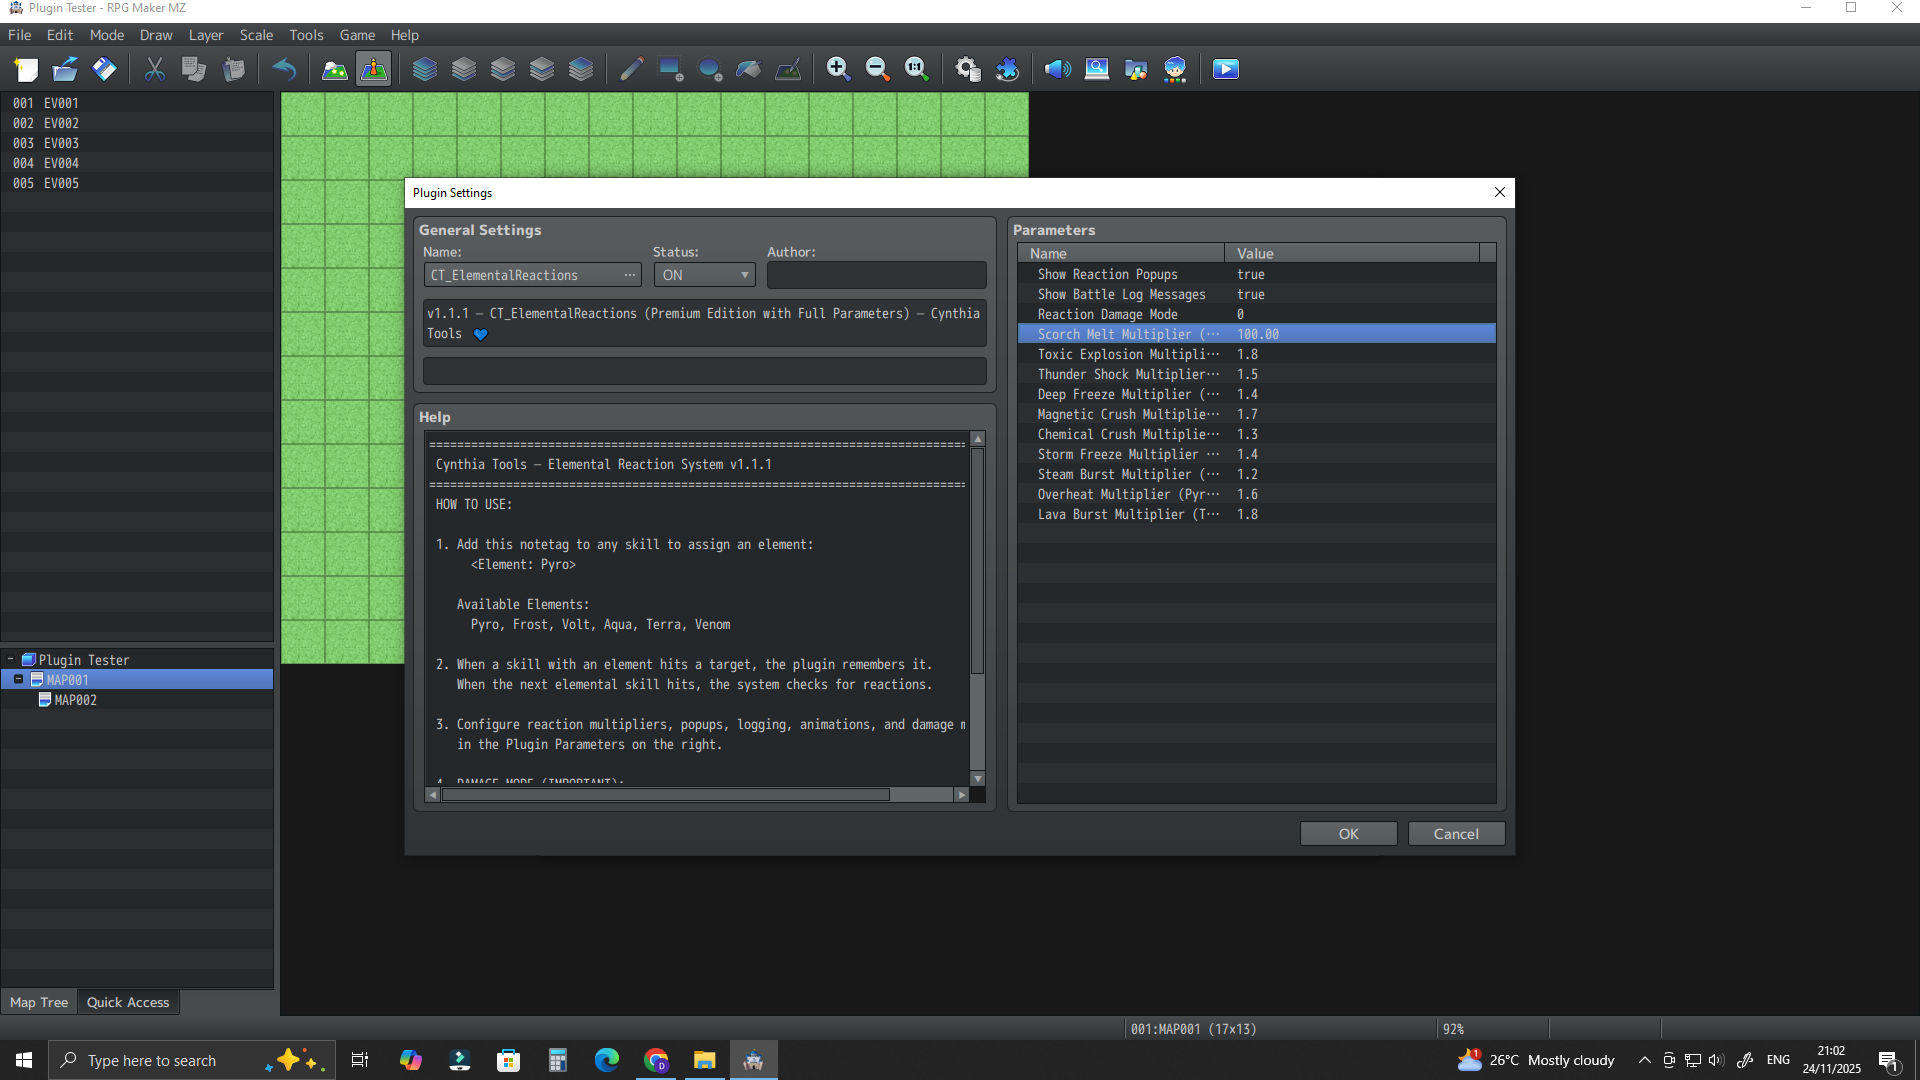The image size is (1920, 1080).
Task: Switch to Event editing mode
Action: click(x=374, y=69)
